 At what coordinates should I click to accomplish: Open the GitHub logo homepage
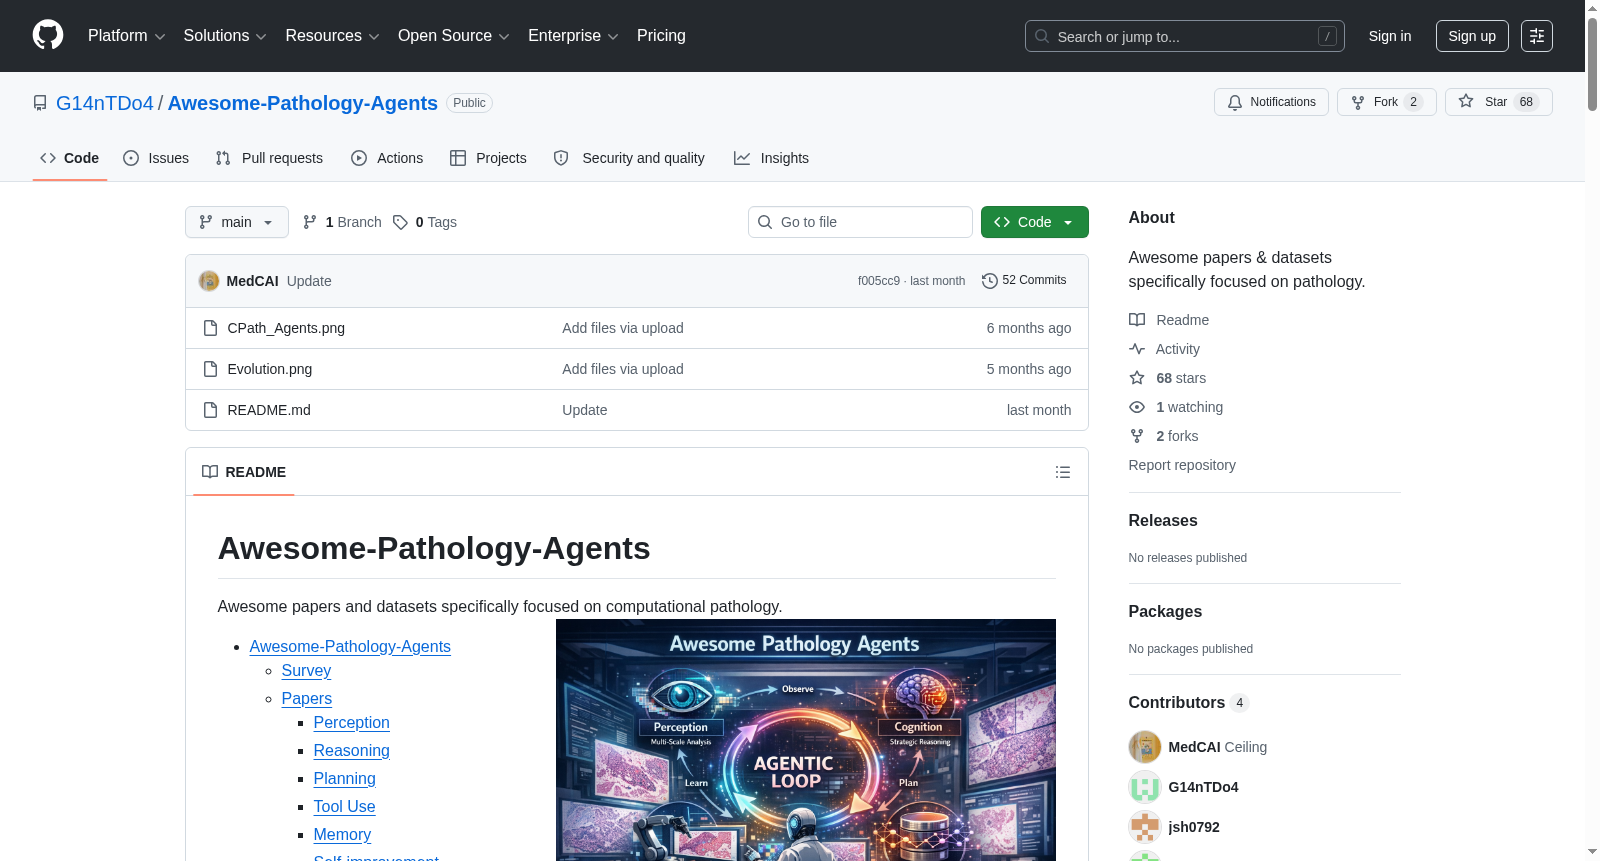point(48,35)
